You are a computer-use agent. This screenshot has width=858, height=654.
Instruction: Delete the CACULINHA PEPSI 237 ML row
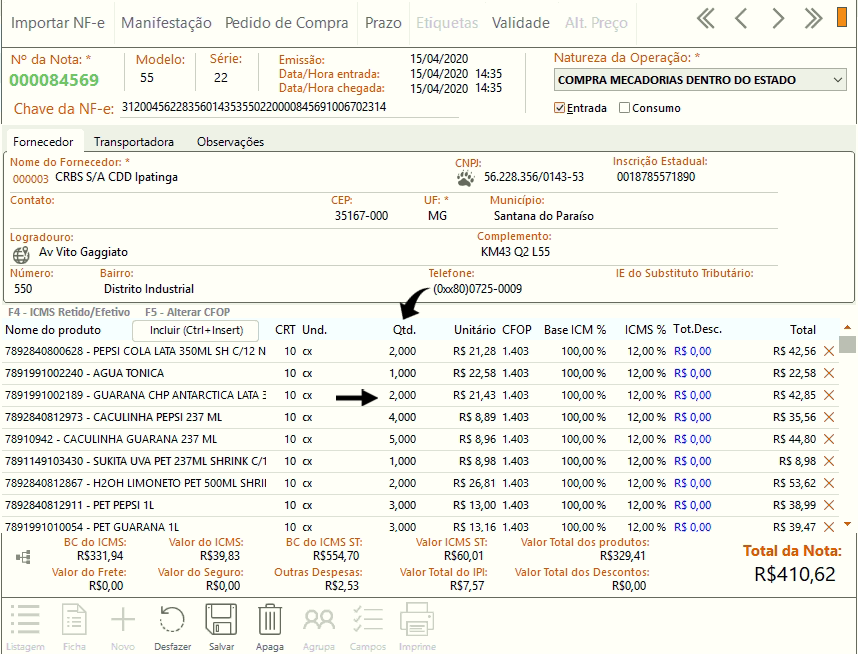tap(829, 417)
